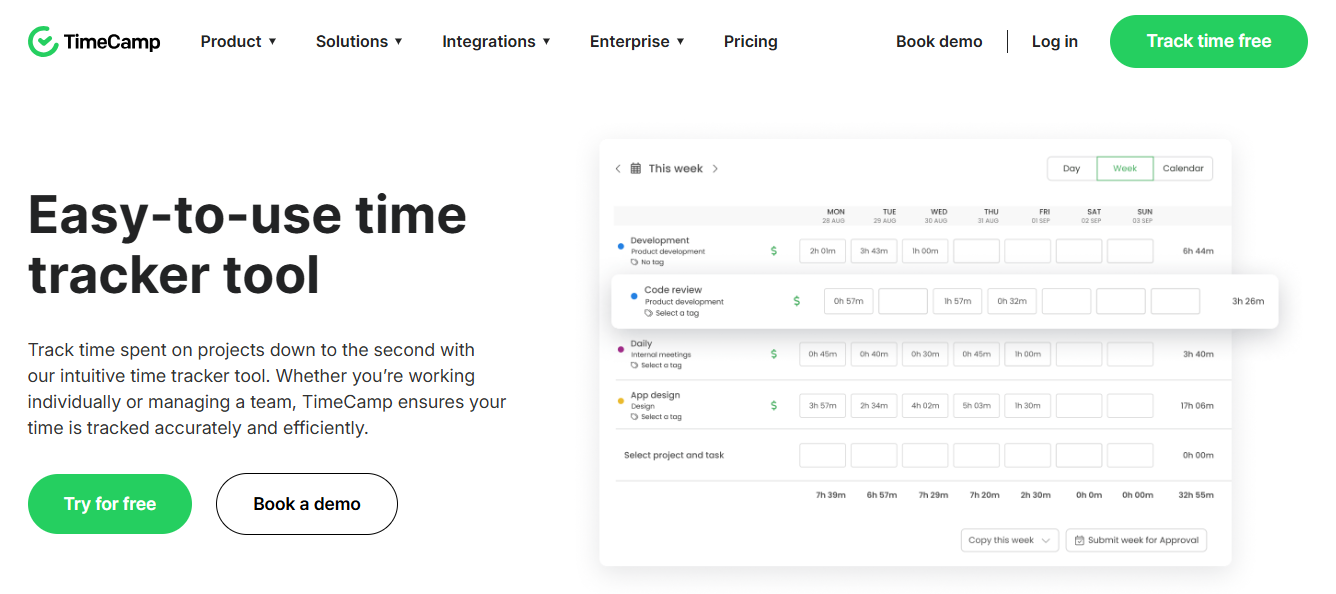
Task: Click the 3h 57m App design cell
Action: (x=823, y=406)
